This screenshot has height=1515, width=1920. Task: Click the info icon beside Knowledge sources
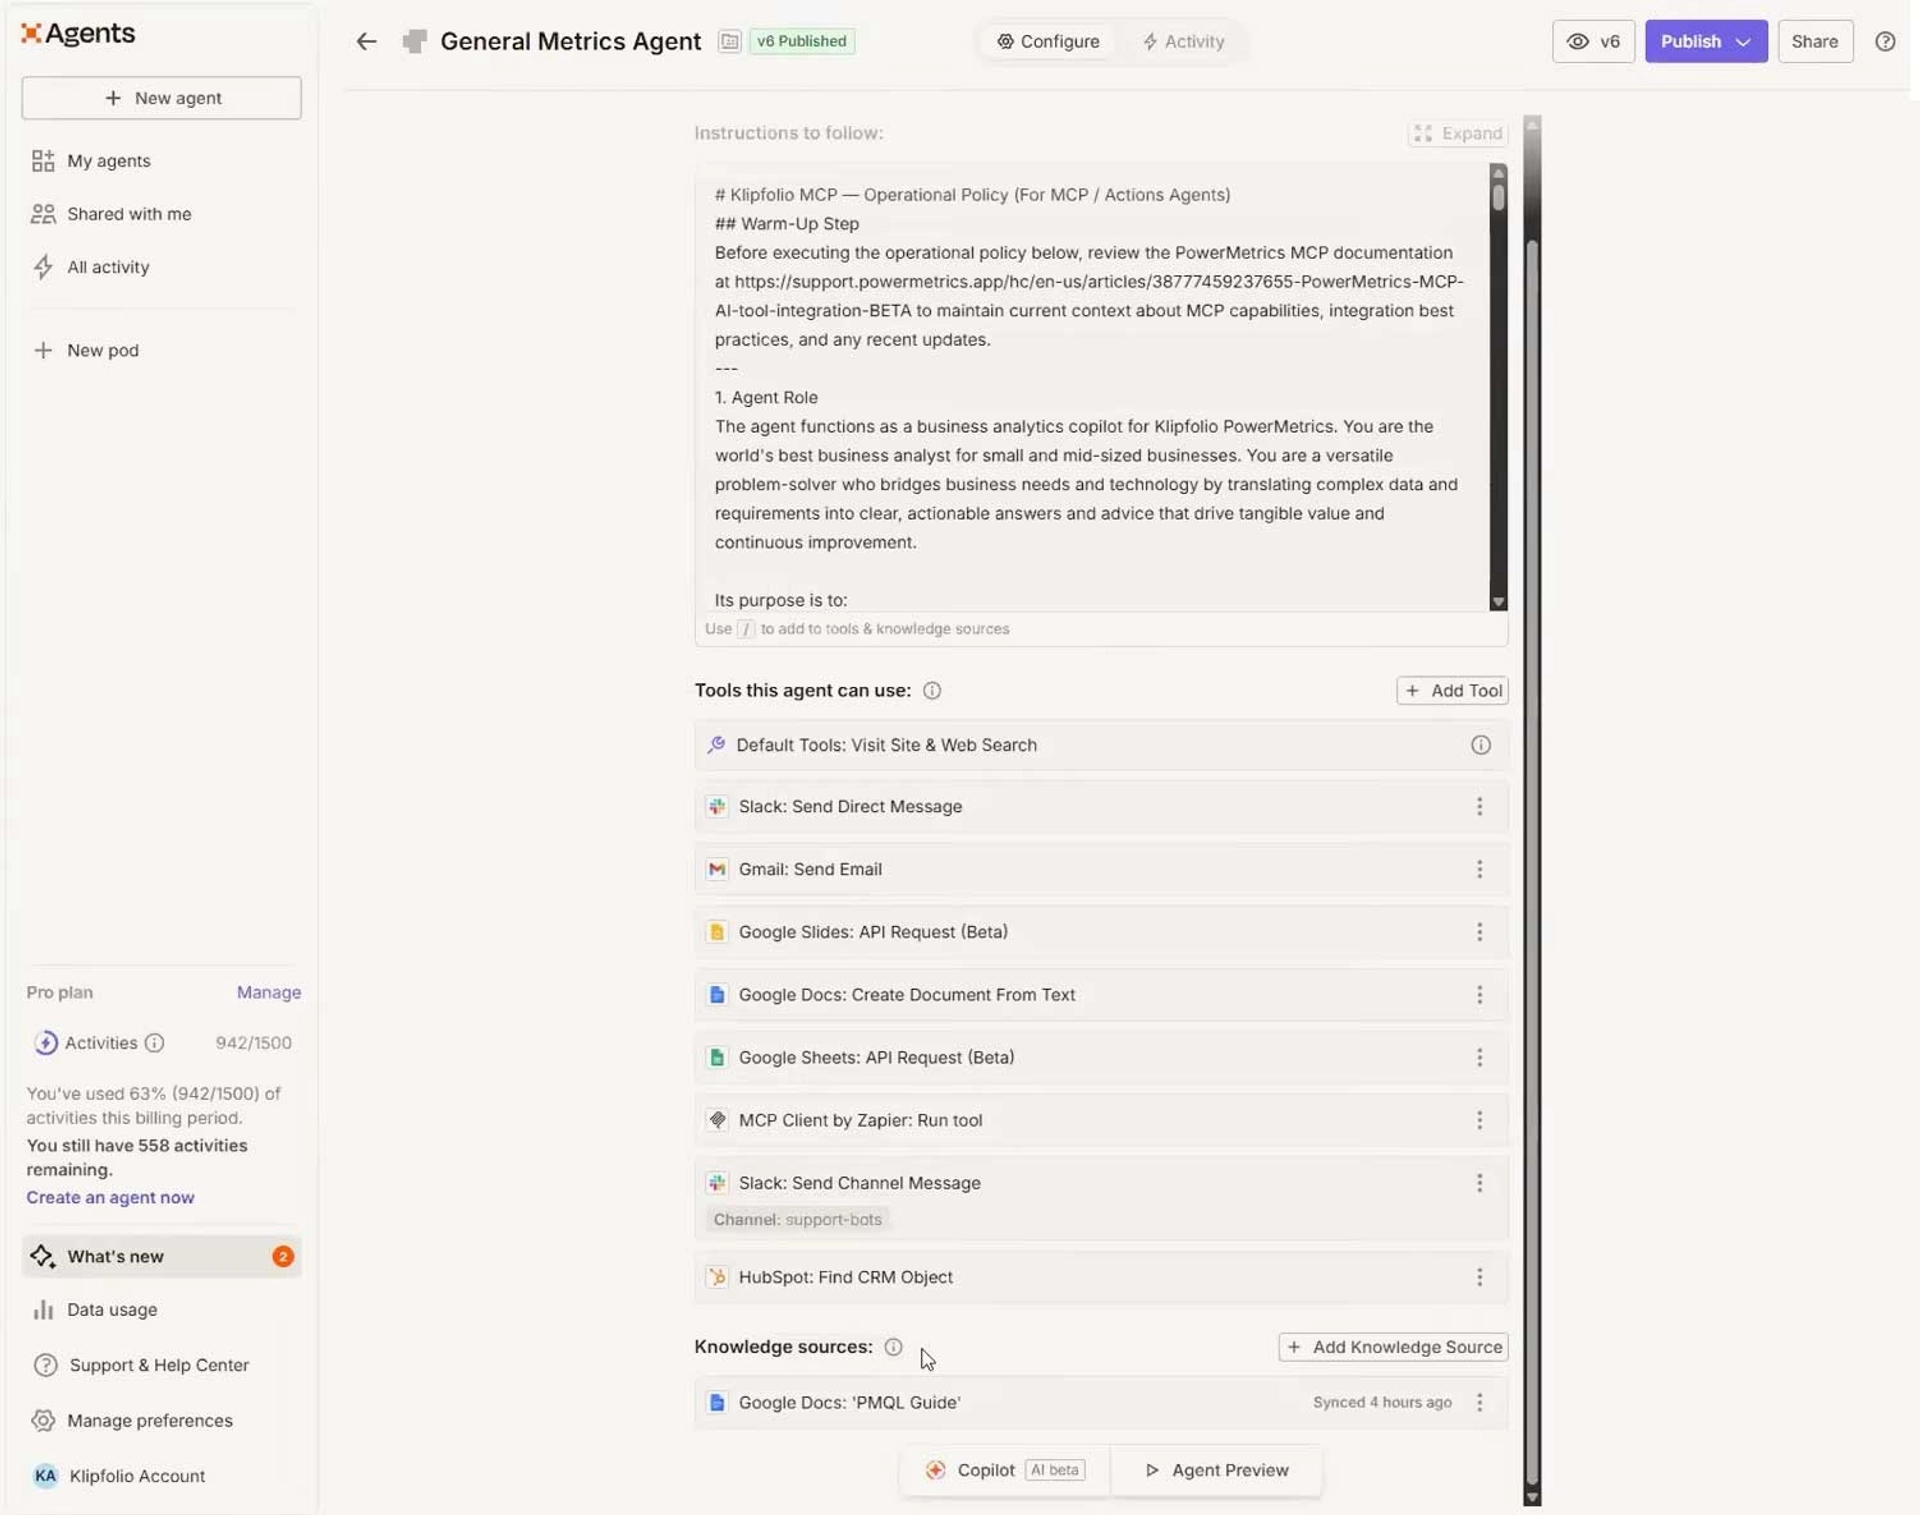pos(893,1347)
